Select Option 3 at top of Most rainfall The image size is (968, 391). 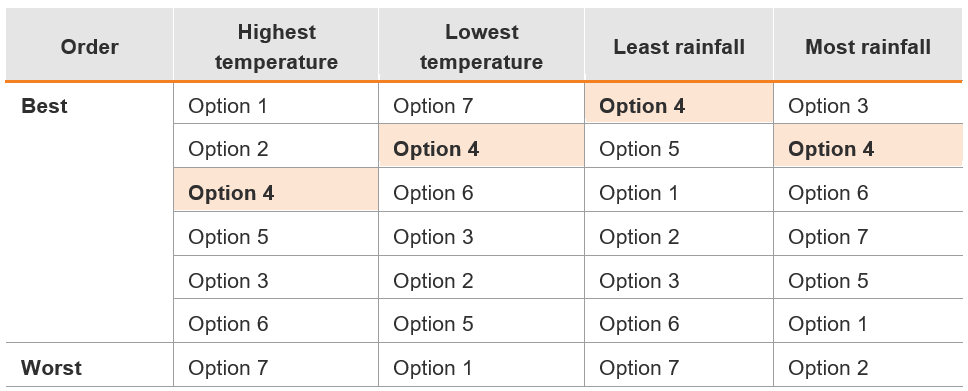pyautogui.click(x=828, y=106)
